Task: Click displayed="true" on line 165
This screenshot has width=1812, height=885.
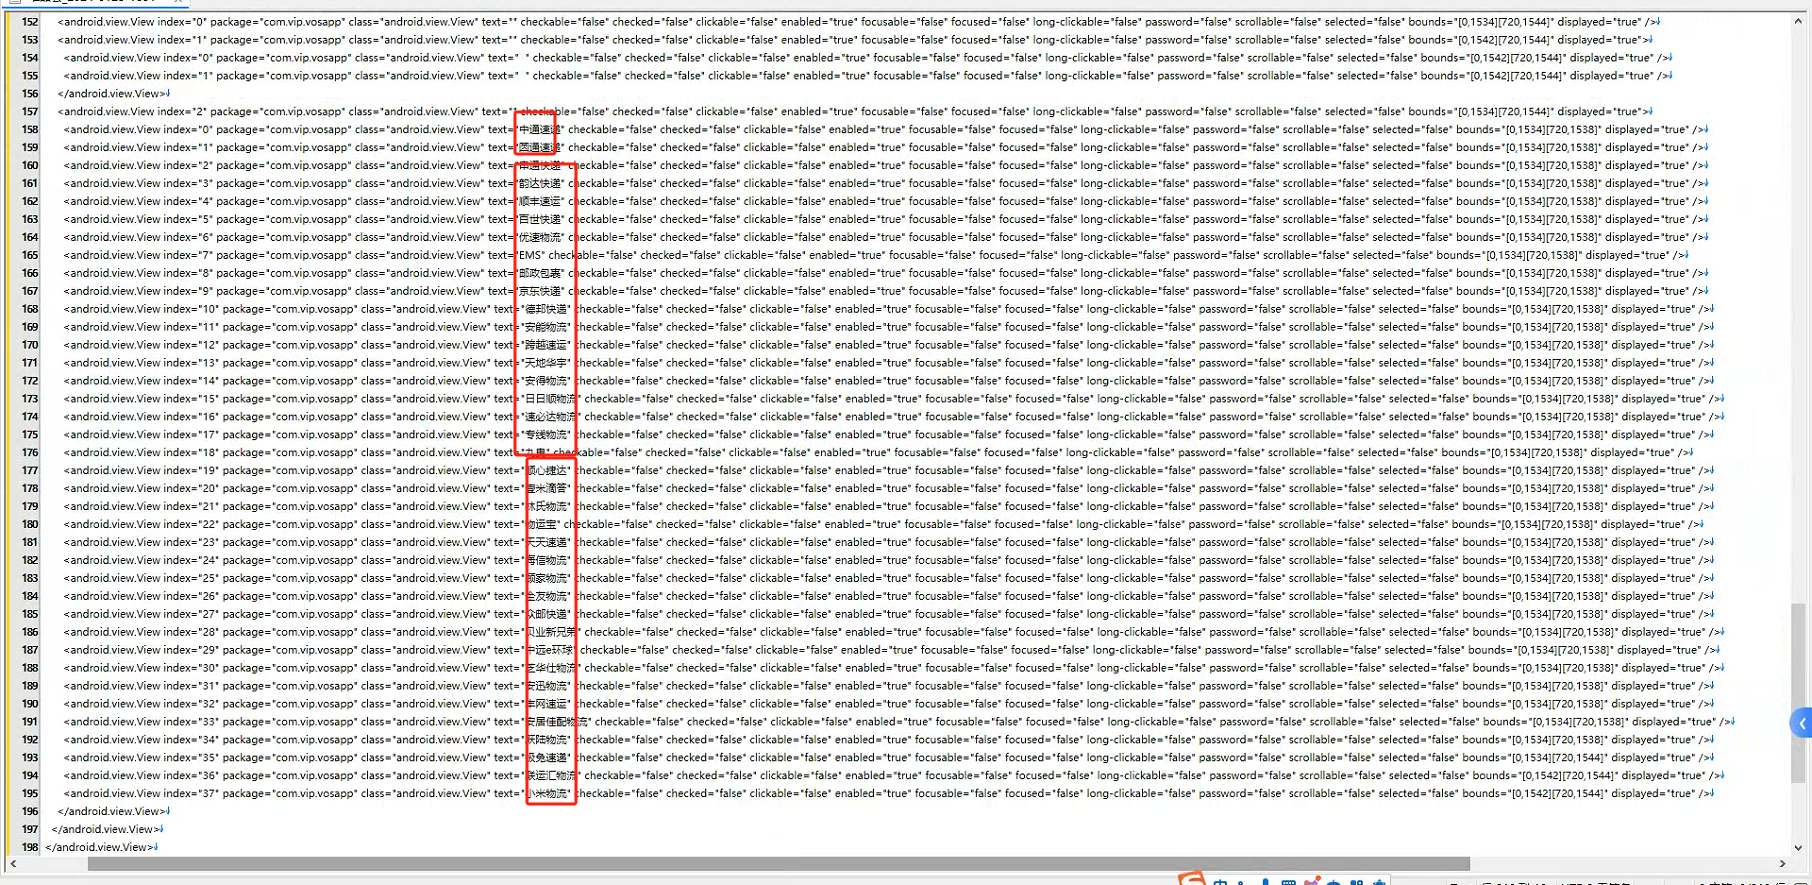Action: pos(1627,255)
